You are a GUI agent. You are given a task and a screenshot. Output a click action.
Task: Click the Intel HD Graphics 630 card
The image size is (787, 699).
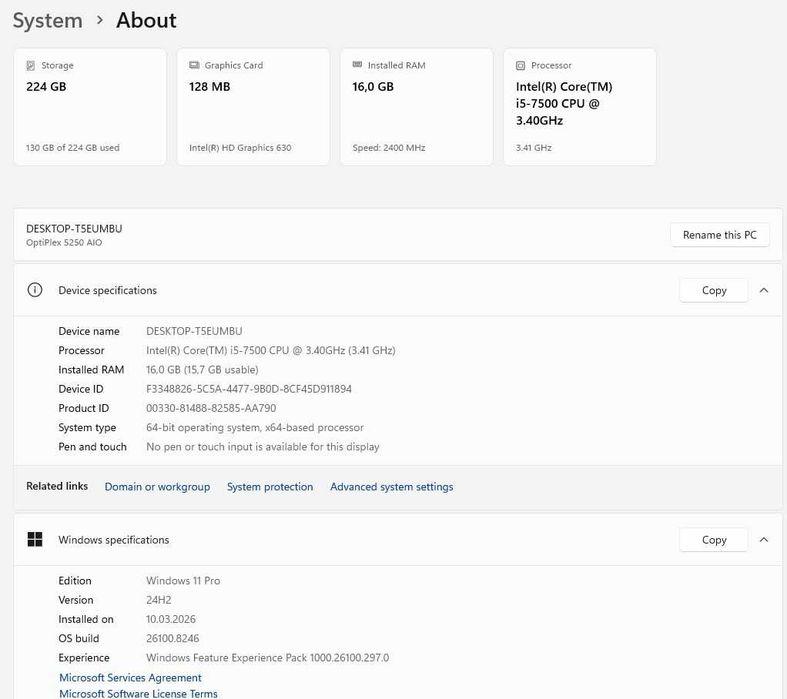pyautogui.click(x=253, y=107)
